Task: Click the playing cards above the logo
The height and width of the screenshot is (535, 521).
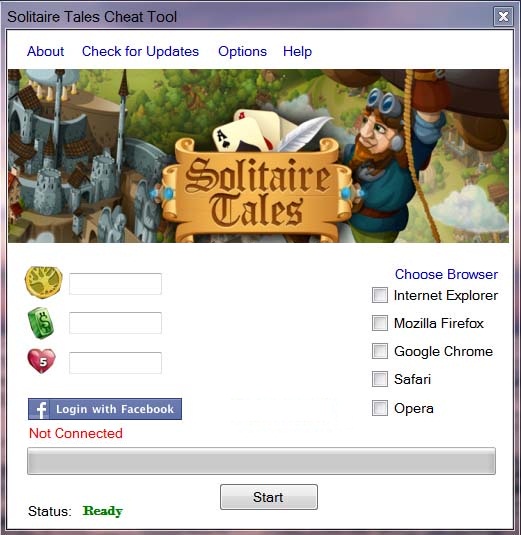Action: pos(247,131)
